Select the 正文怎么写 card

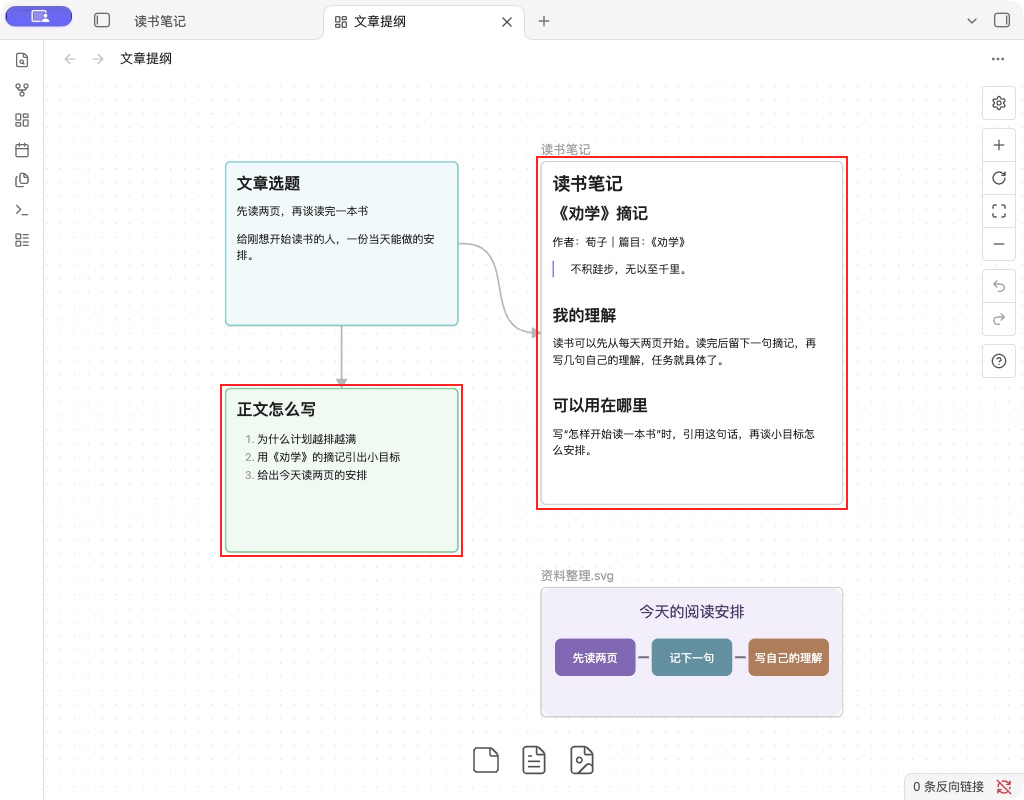click(342, 470)
